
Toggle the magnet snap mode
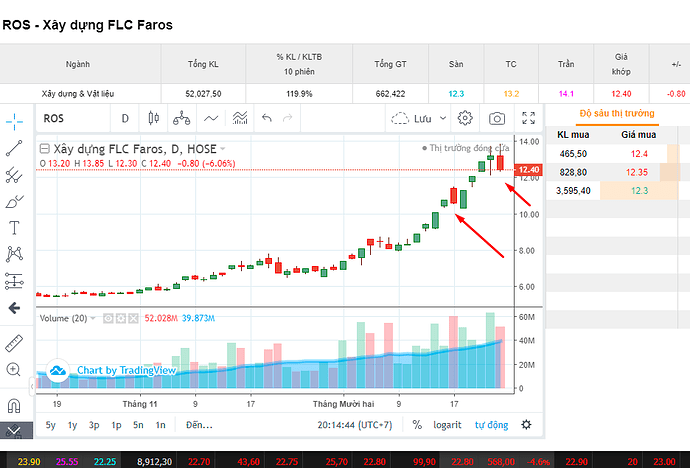pyautogui.click(x=14, y=405)
